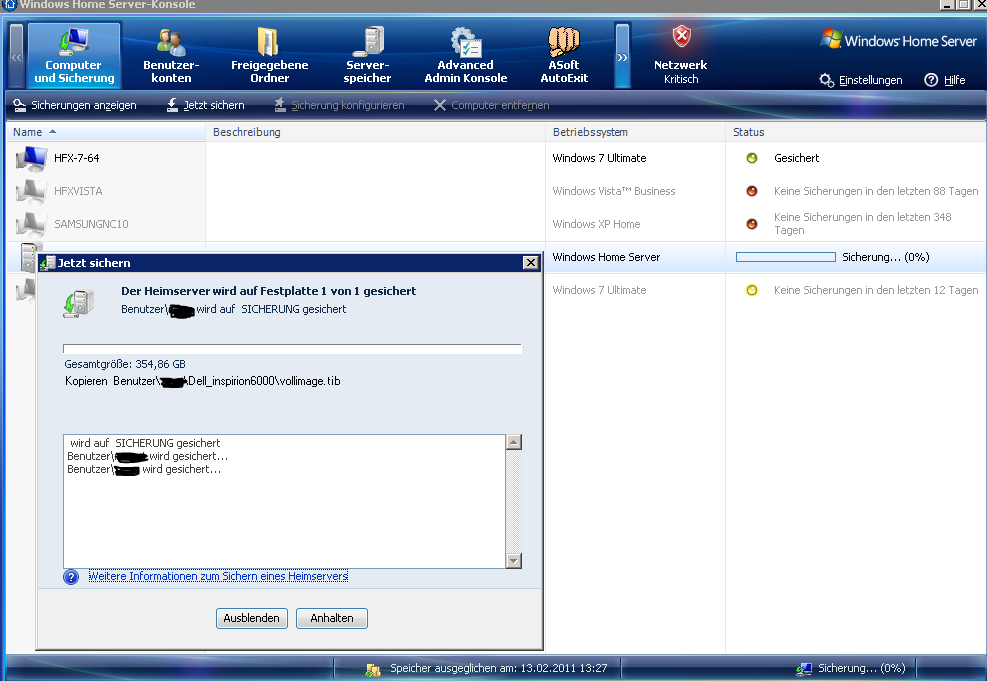The width and height of the screenshot is (987, 681).
Task: Click the Speicher ausgeglichen status bar icon
Action: pyautogui.click(x=373, y=670)
